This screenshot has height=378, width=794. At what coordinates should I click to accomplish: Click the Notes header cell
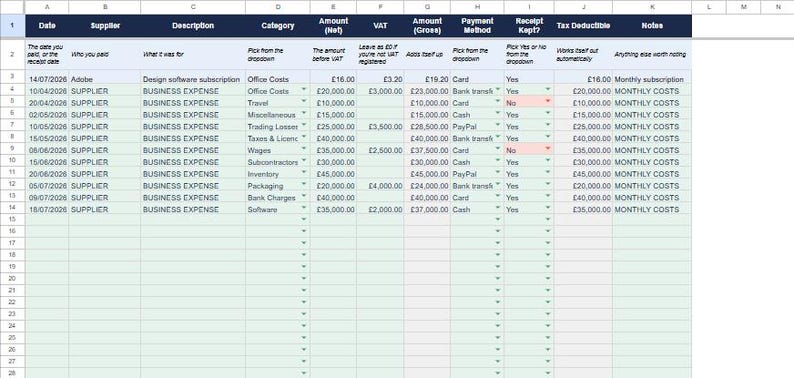click(652, 26)
